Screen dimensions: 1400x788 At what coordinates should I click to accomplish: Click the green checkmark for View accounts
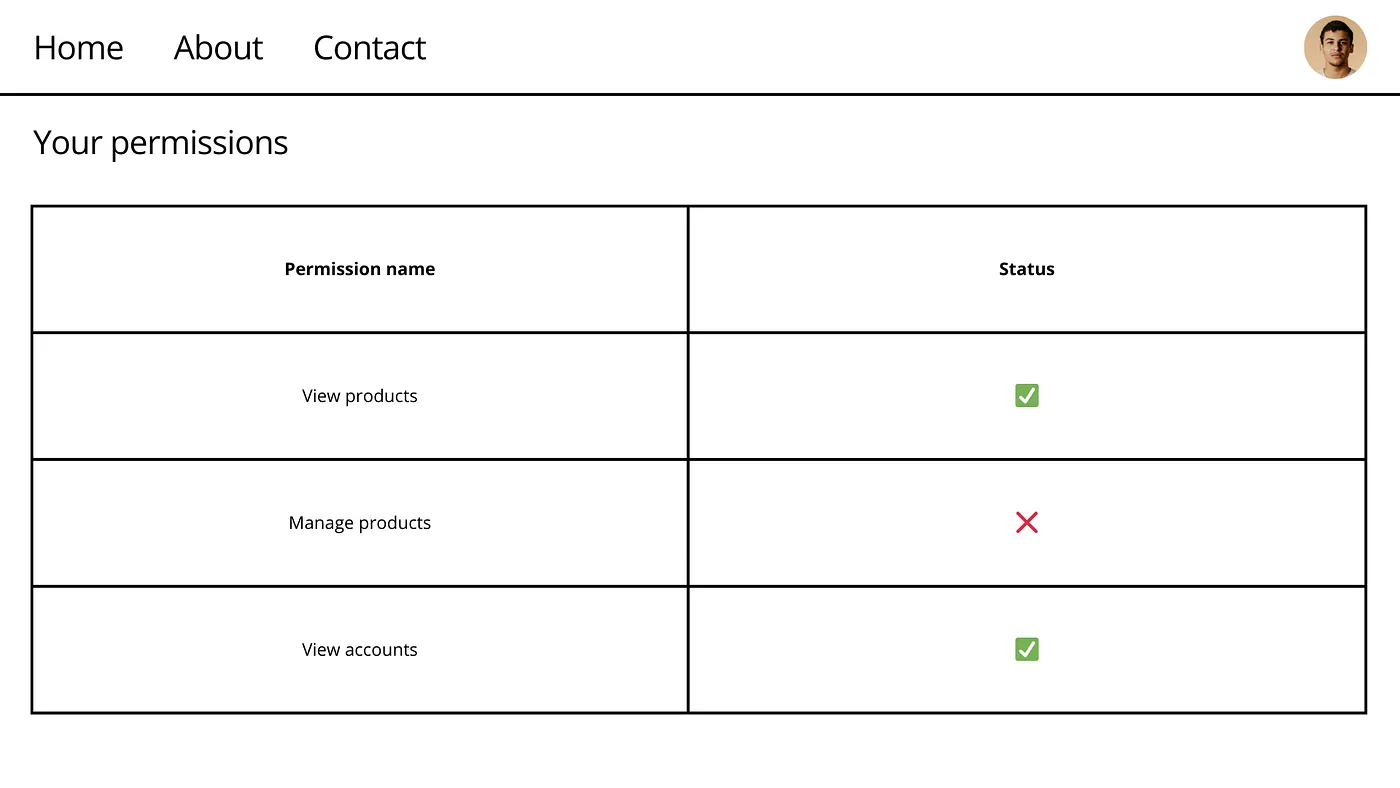[1026, 649]
